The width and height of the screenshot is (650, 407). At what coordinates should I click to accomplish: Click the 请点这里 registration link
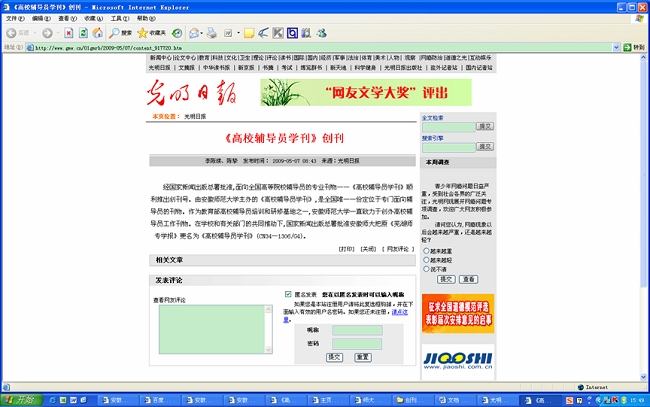point(400,312)
